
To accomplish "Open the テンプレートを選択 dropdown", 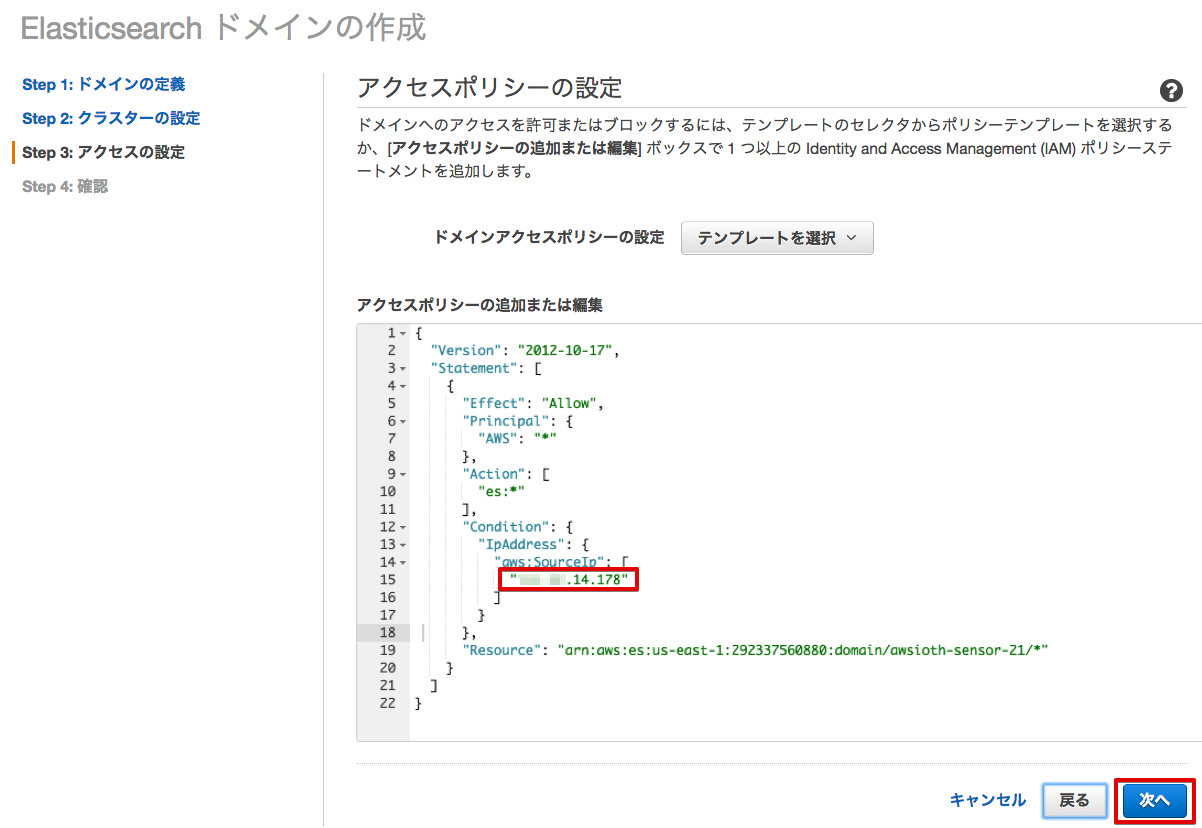I will pos(777,238).
